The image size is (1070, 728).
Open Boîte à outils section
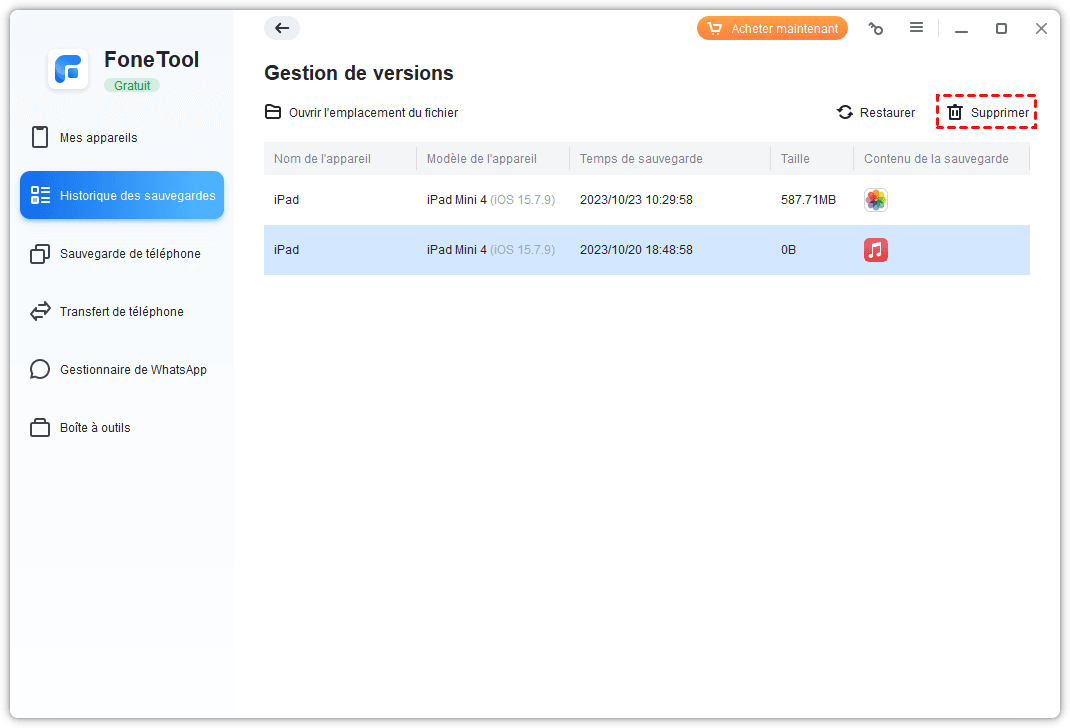tap(95, 428)
